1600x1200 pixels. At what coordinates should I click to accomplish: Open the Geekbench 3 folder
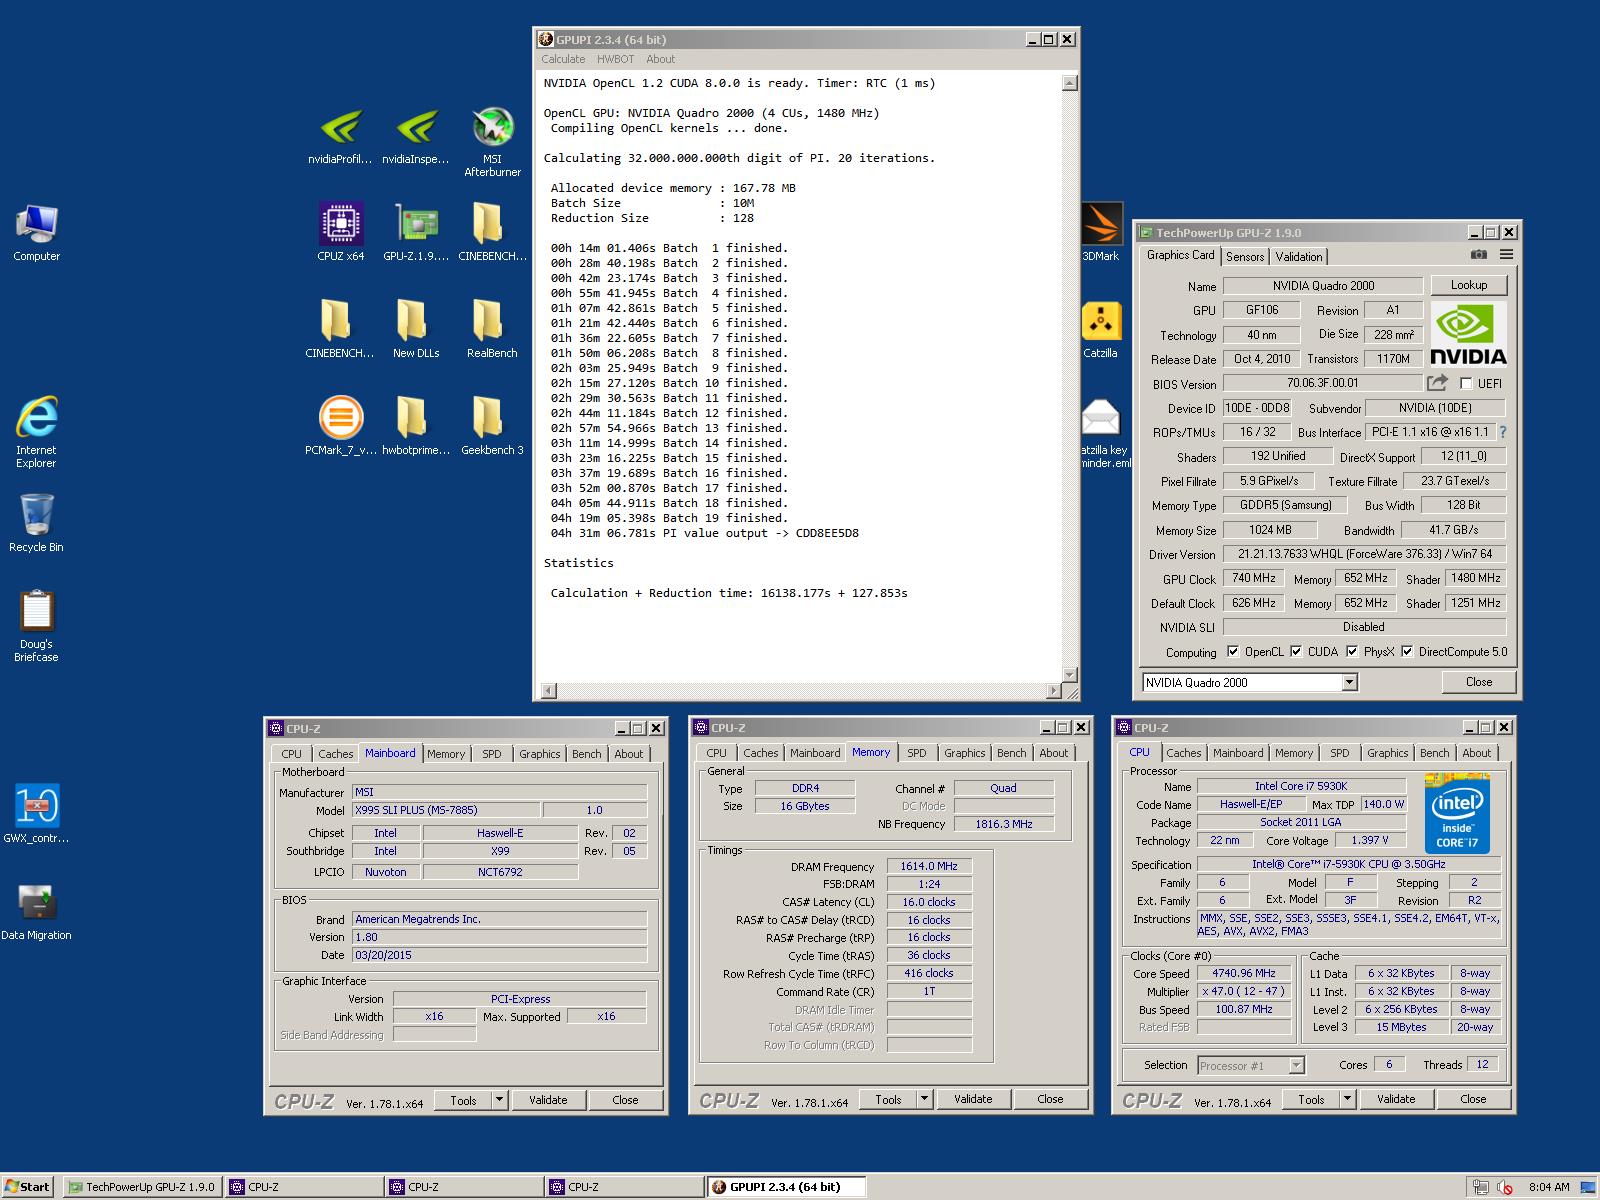[492, 426]
